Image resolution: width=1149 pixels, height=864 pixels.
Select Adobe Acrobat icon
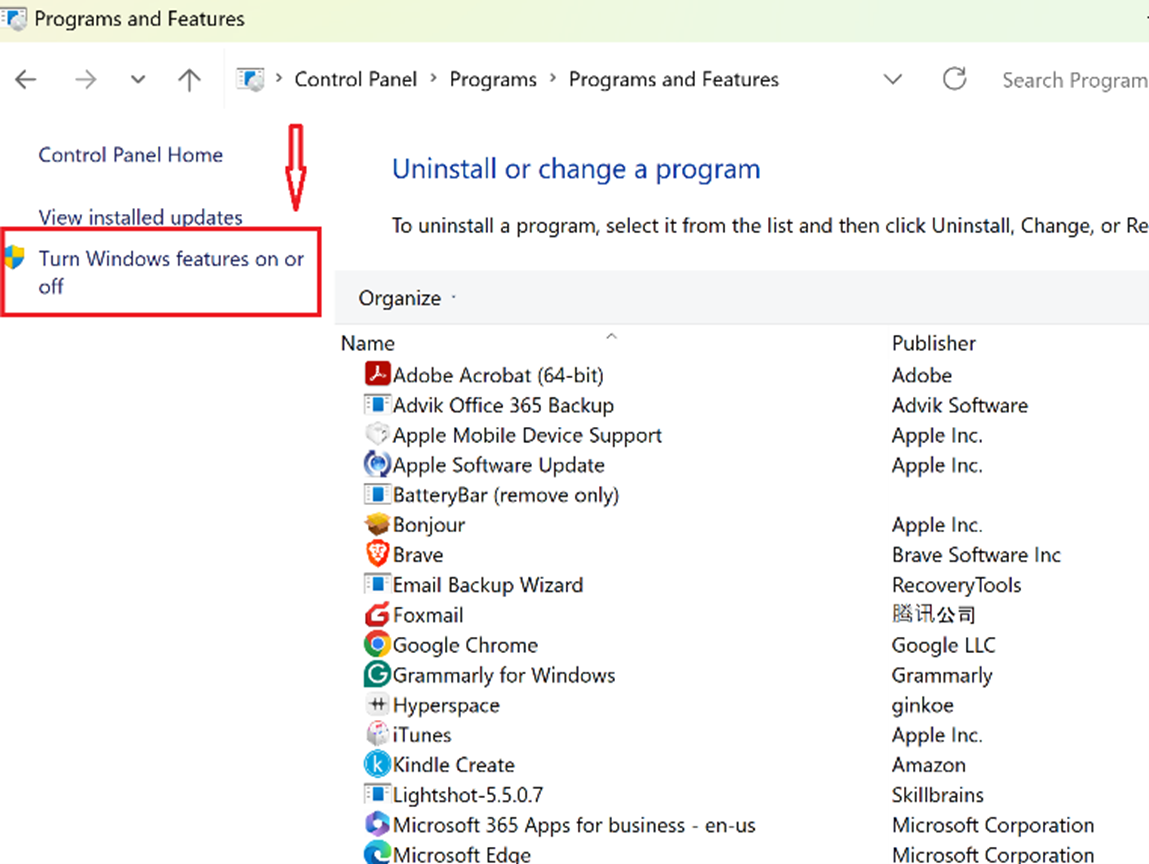[377, 374]
